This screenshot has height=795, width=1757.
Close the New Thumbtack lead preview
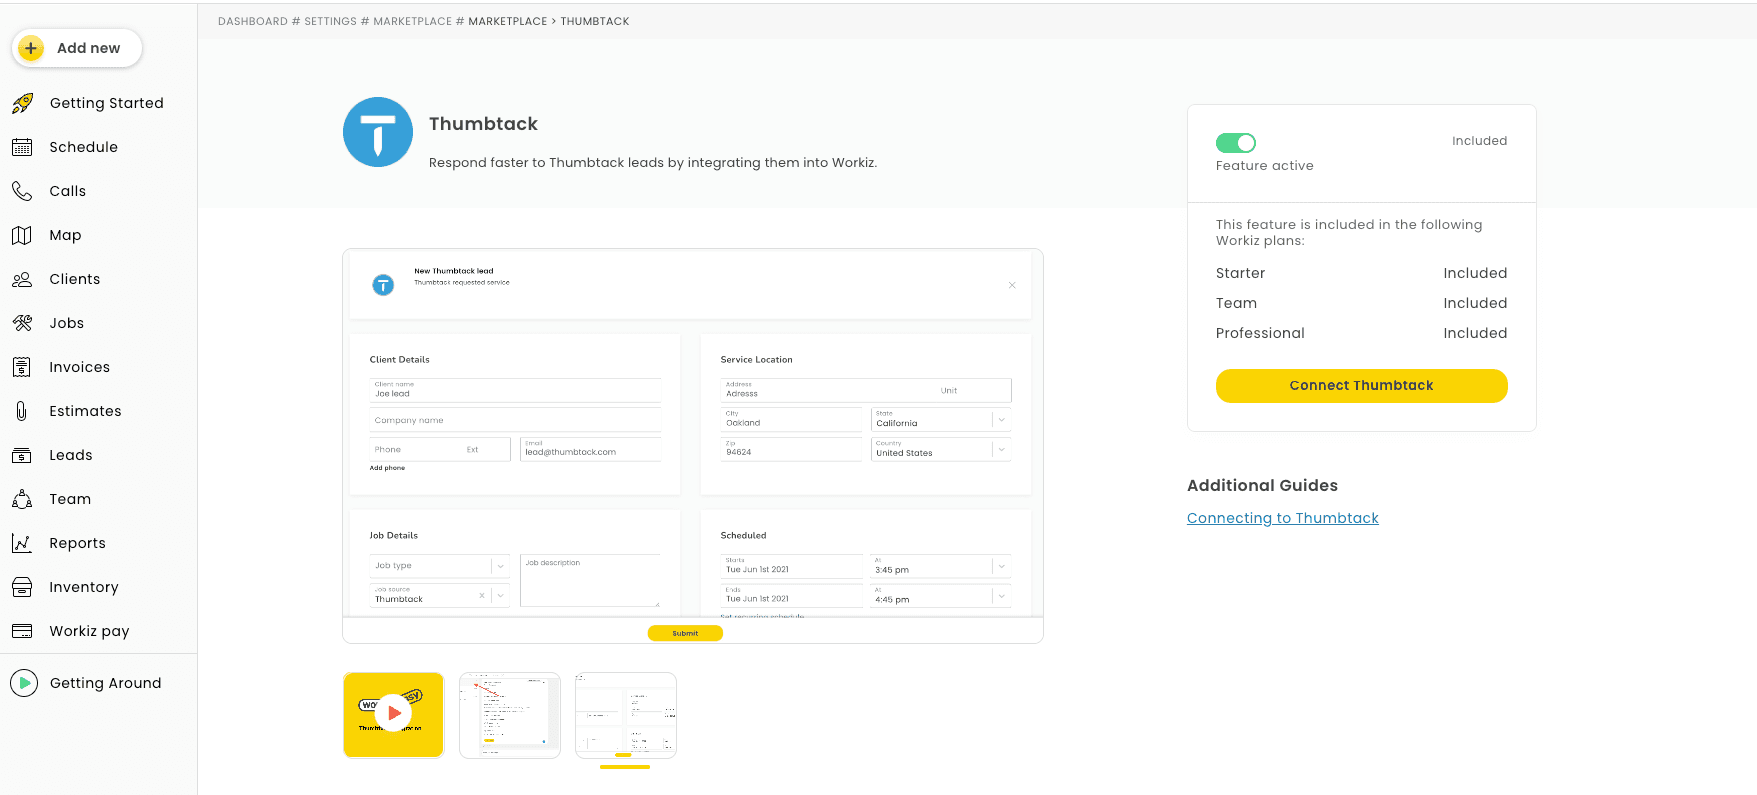[x=1012, y=285]
